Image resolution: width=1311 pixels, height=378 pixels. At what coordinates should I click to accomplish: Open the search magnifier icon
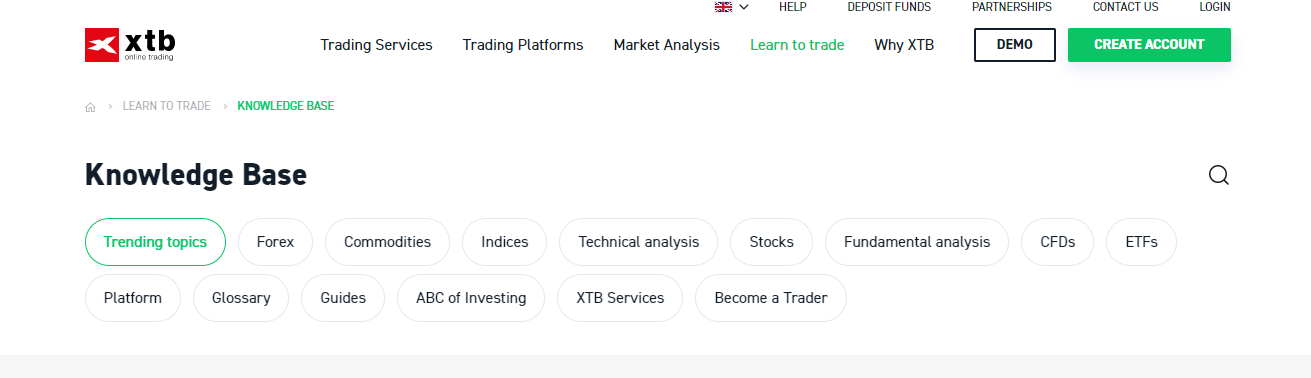(x=1218, y=175)
